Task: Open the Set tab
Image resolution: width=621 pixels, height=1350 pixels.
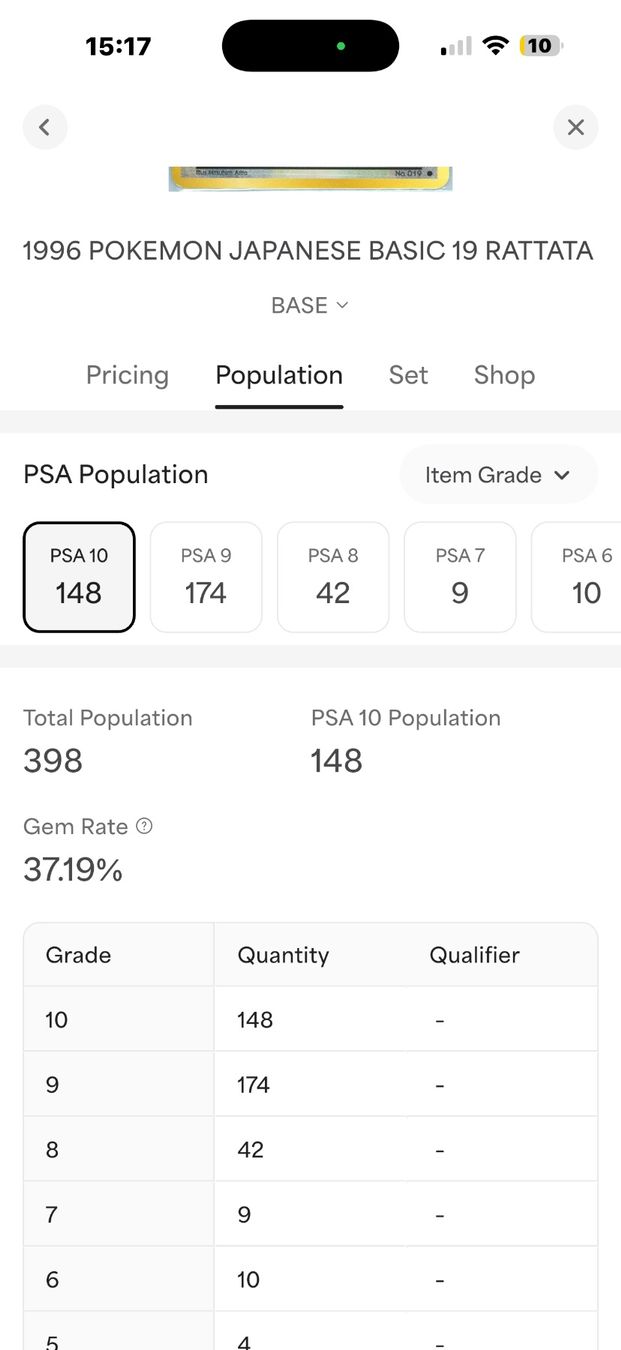Action: (x=408, y=375)
